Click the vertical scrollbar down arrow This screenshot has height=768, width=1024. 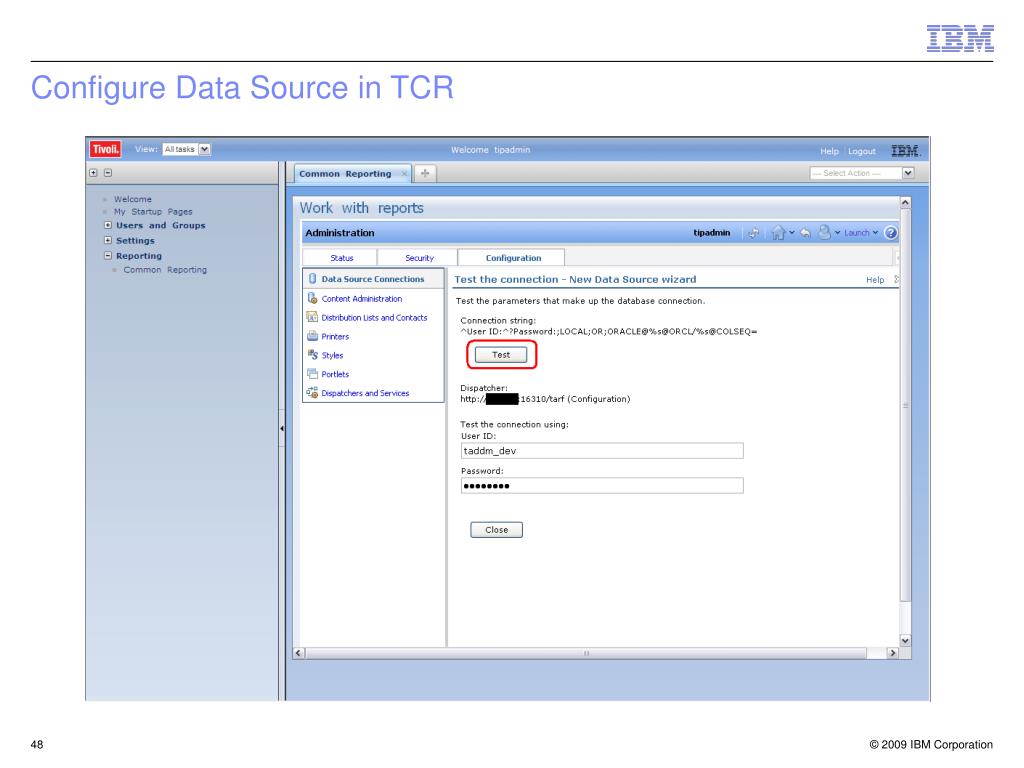905,641
